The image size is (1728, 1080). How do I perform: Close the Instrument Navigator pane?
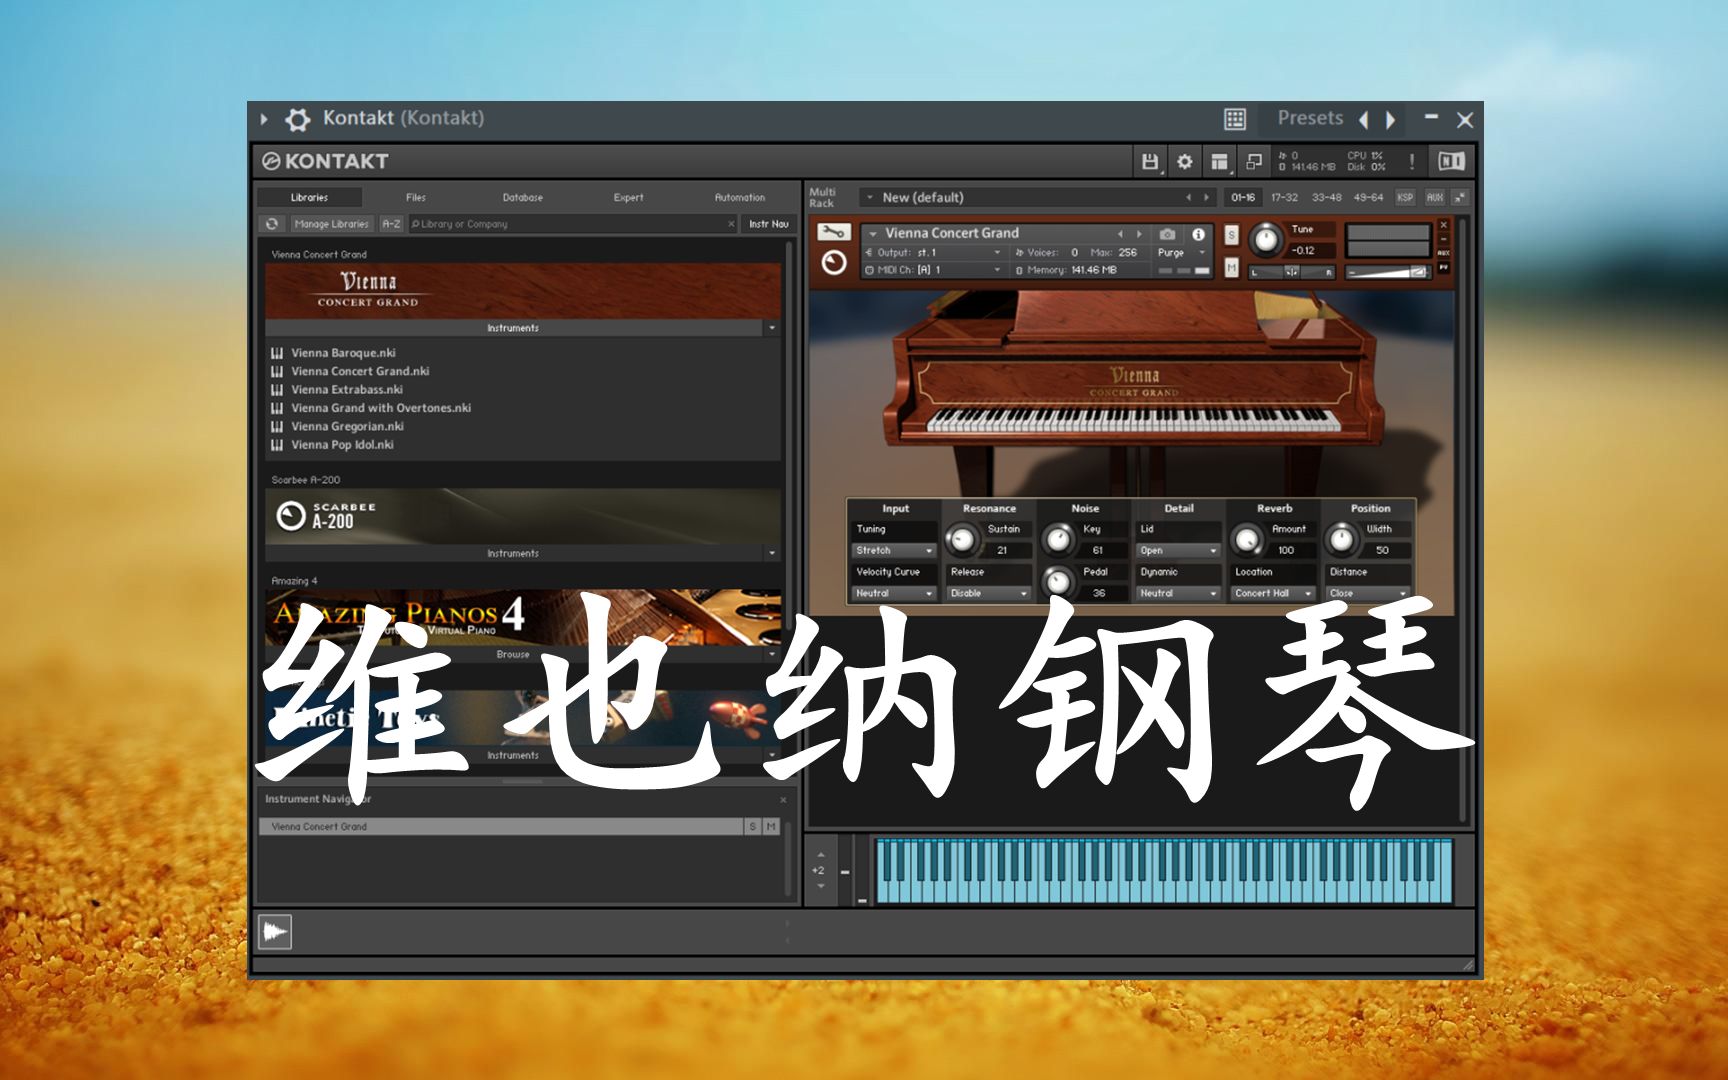coord(783,800)
